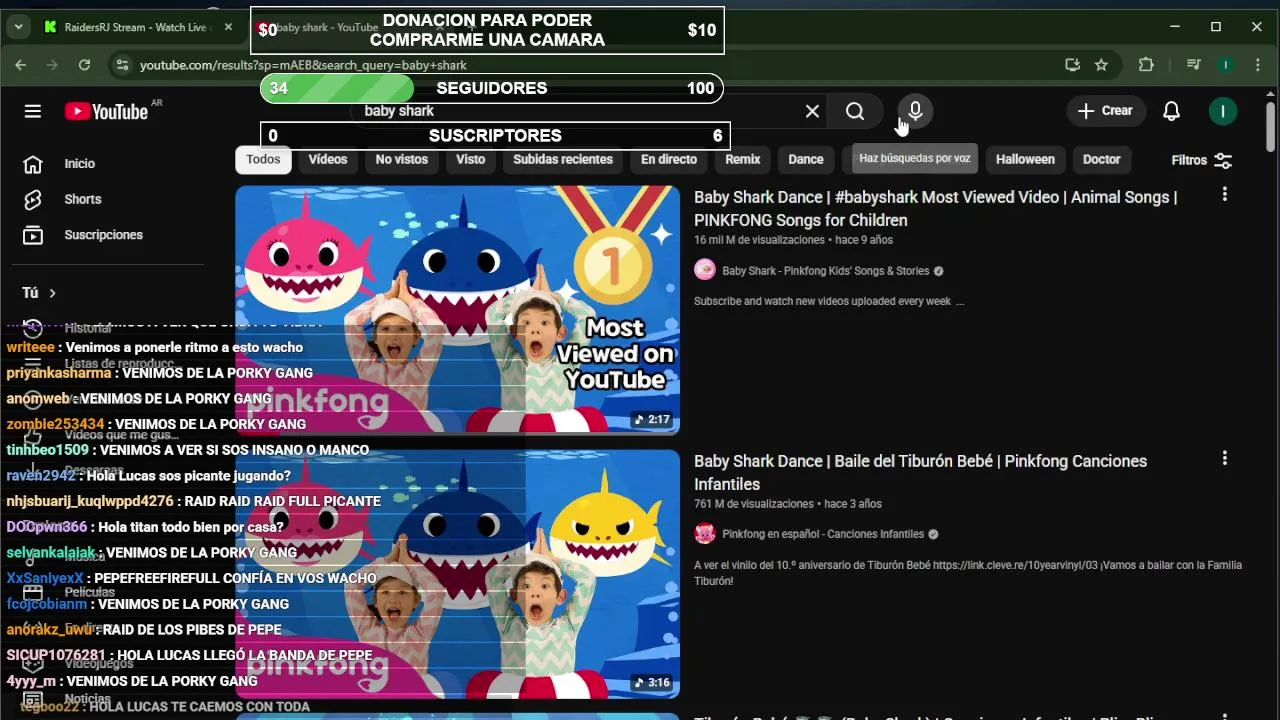Open title Baby Shark Dance Baile del Tiburón Bebé
1280x720 pixels.
tap(920, 472)
